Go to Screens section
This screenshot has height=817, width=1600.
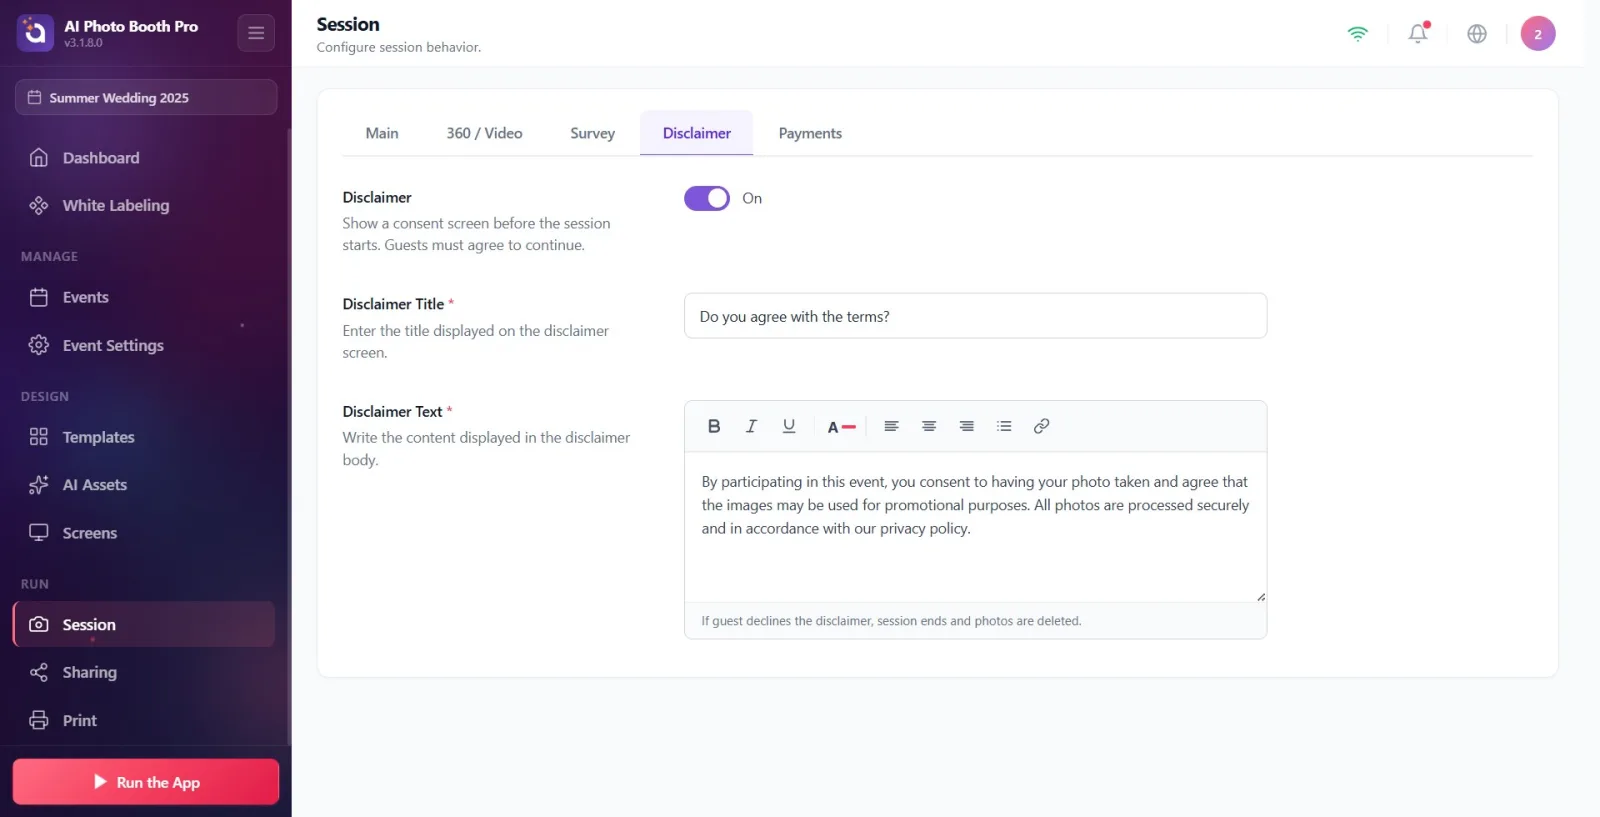[x=146, y=533]
